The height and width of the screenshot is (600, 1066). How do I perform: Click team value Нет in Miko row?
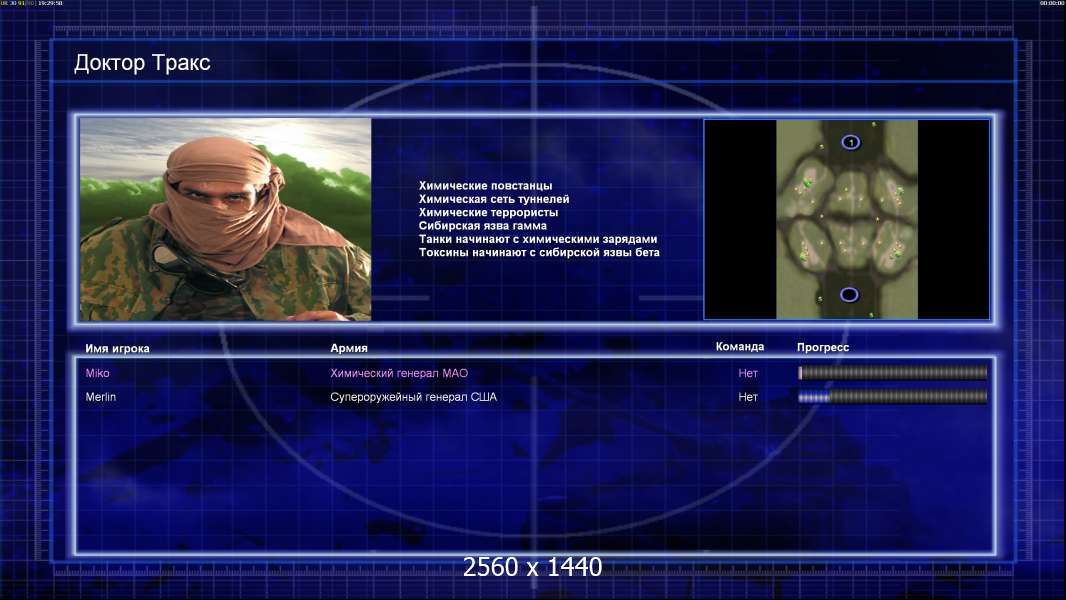(x=748, y=373)
